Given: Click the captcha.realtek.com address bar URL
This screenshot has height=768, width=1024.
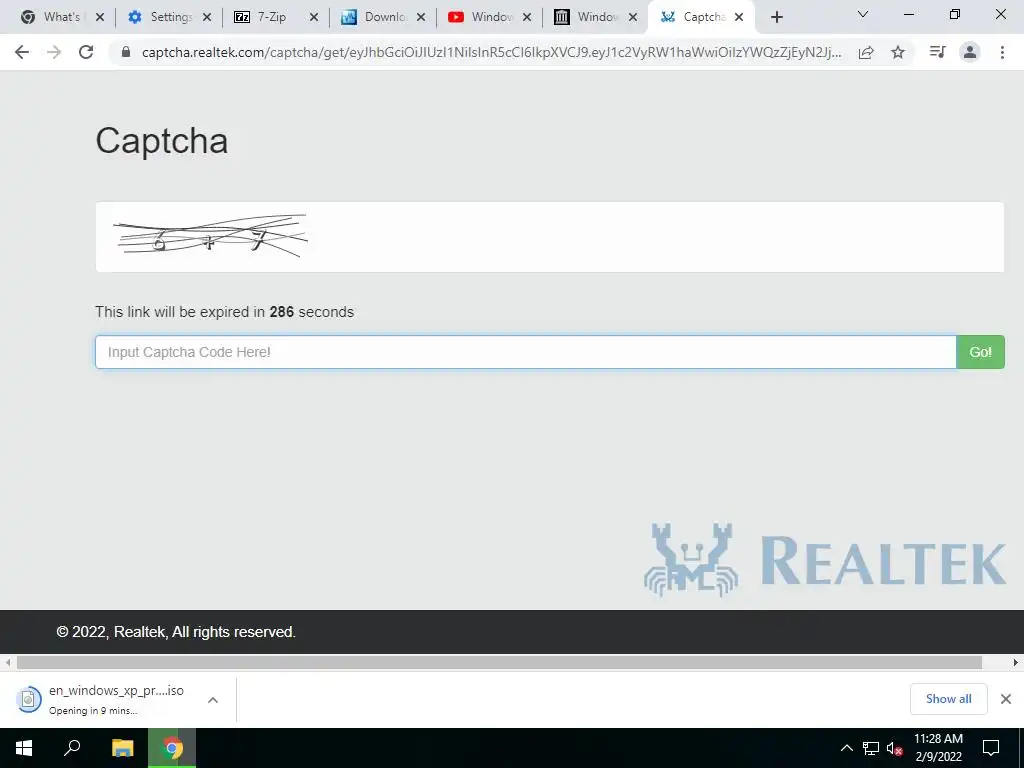Looking at the screenshot, I should [491, 52].
